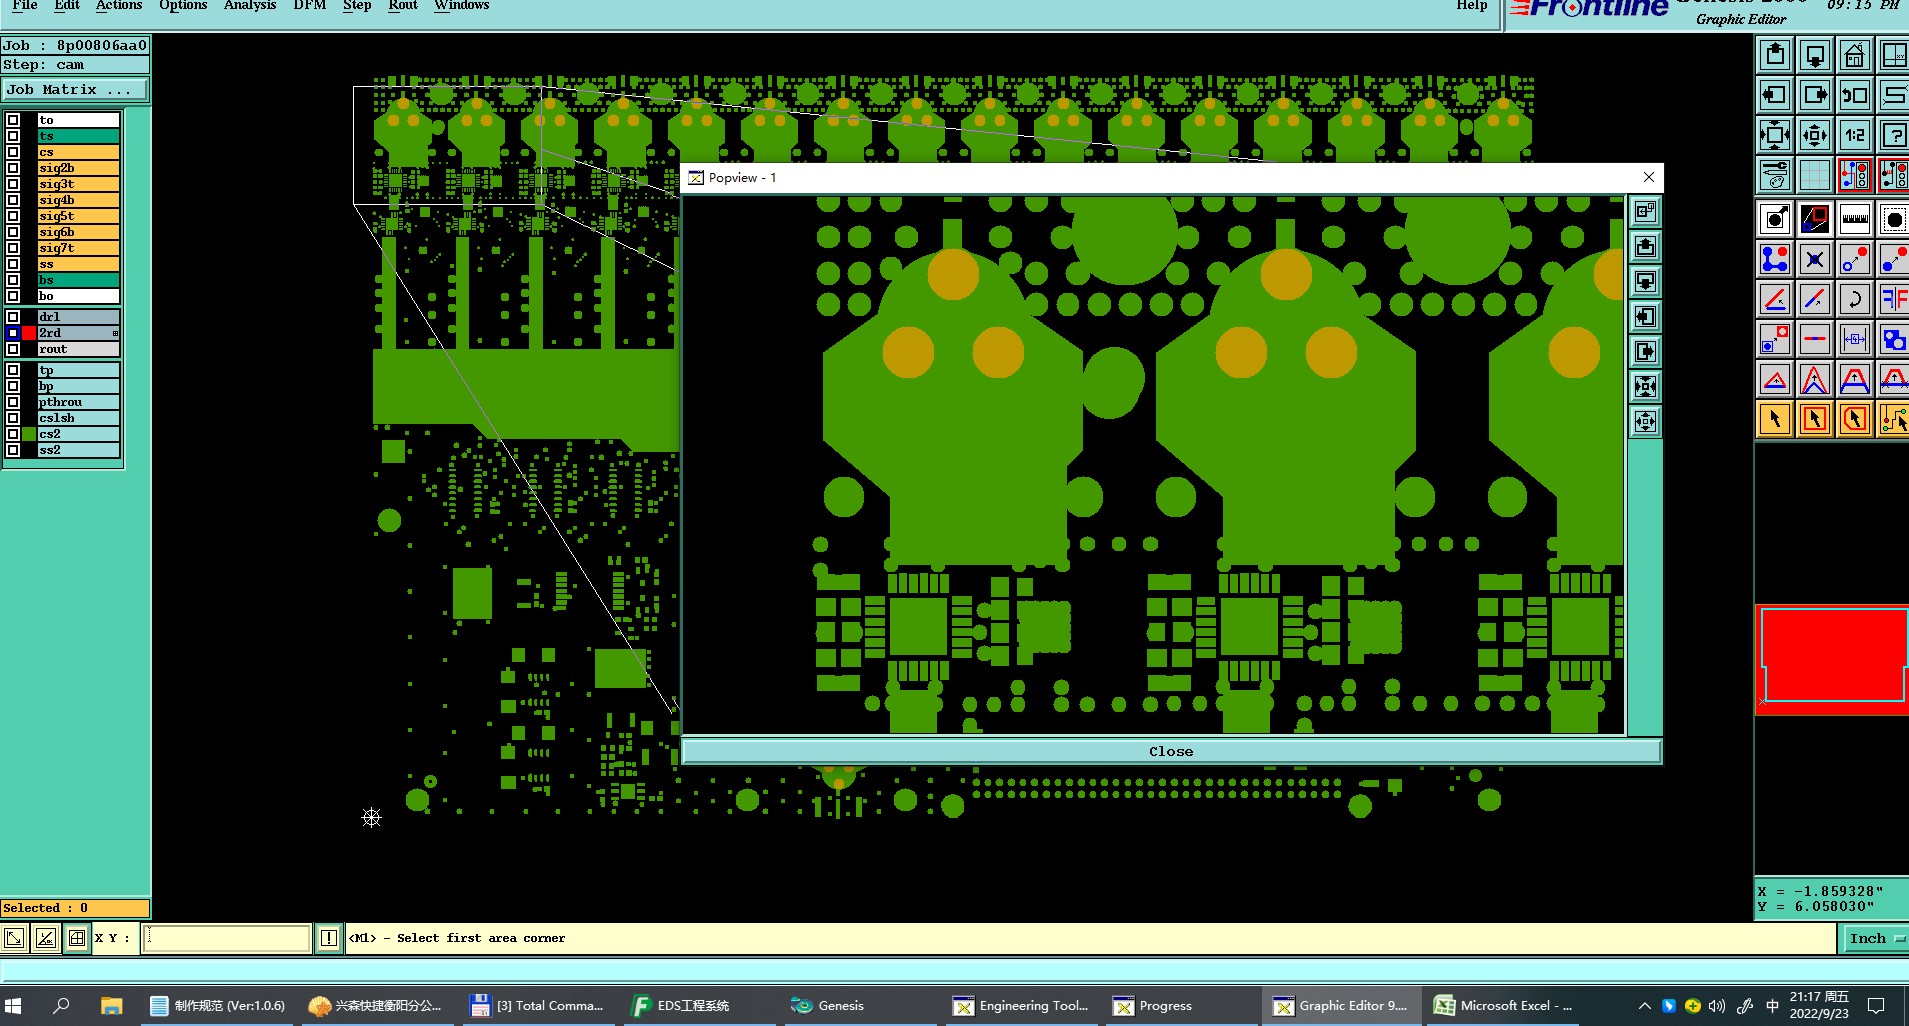Select the polygon selection arrow icon

coord(1855,419)
